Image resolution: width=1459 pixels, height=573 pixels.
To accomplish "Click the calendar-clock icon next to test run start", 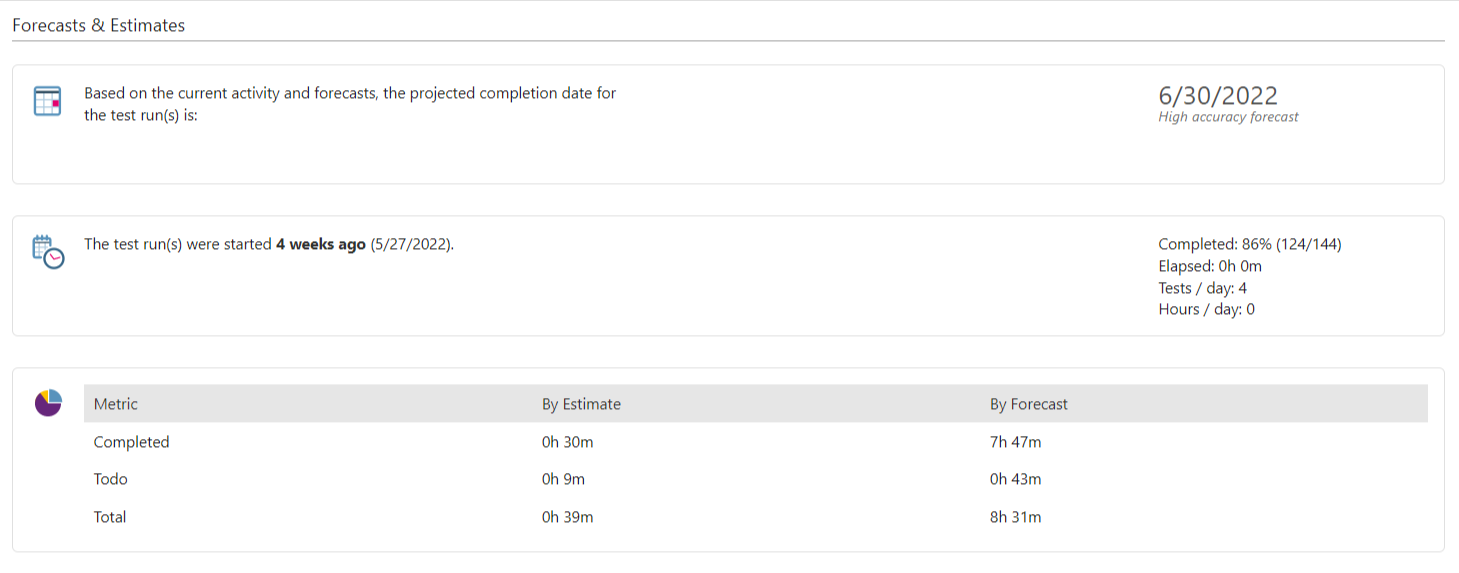I will click(x=48, y=252).
